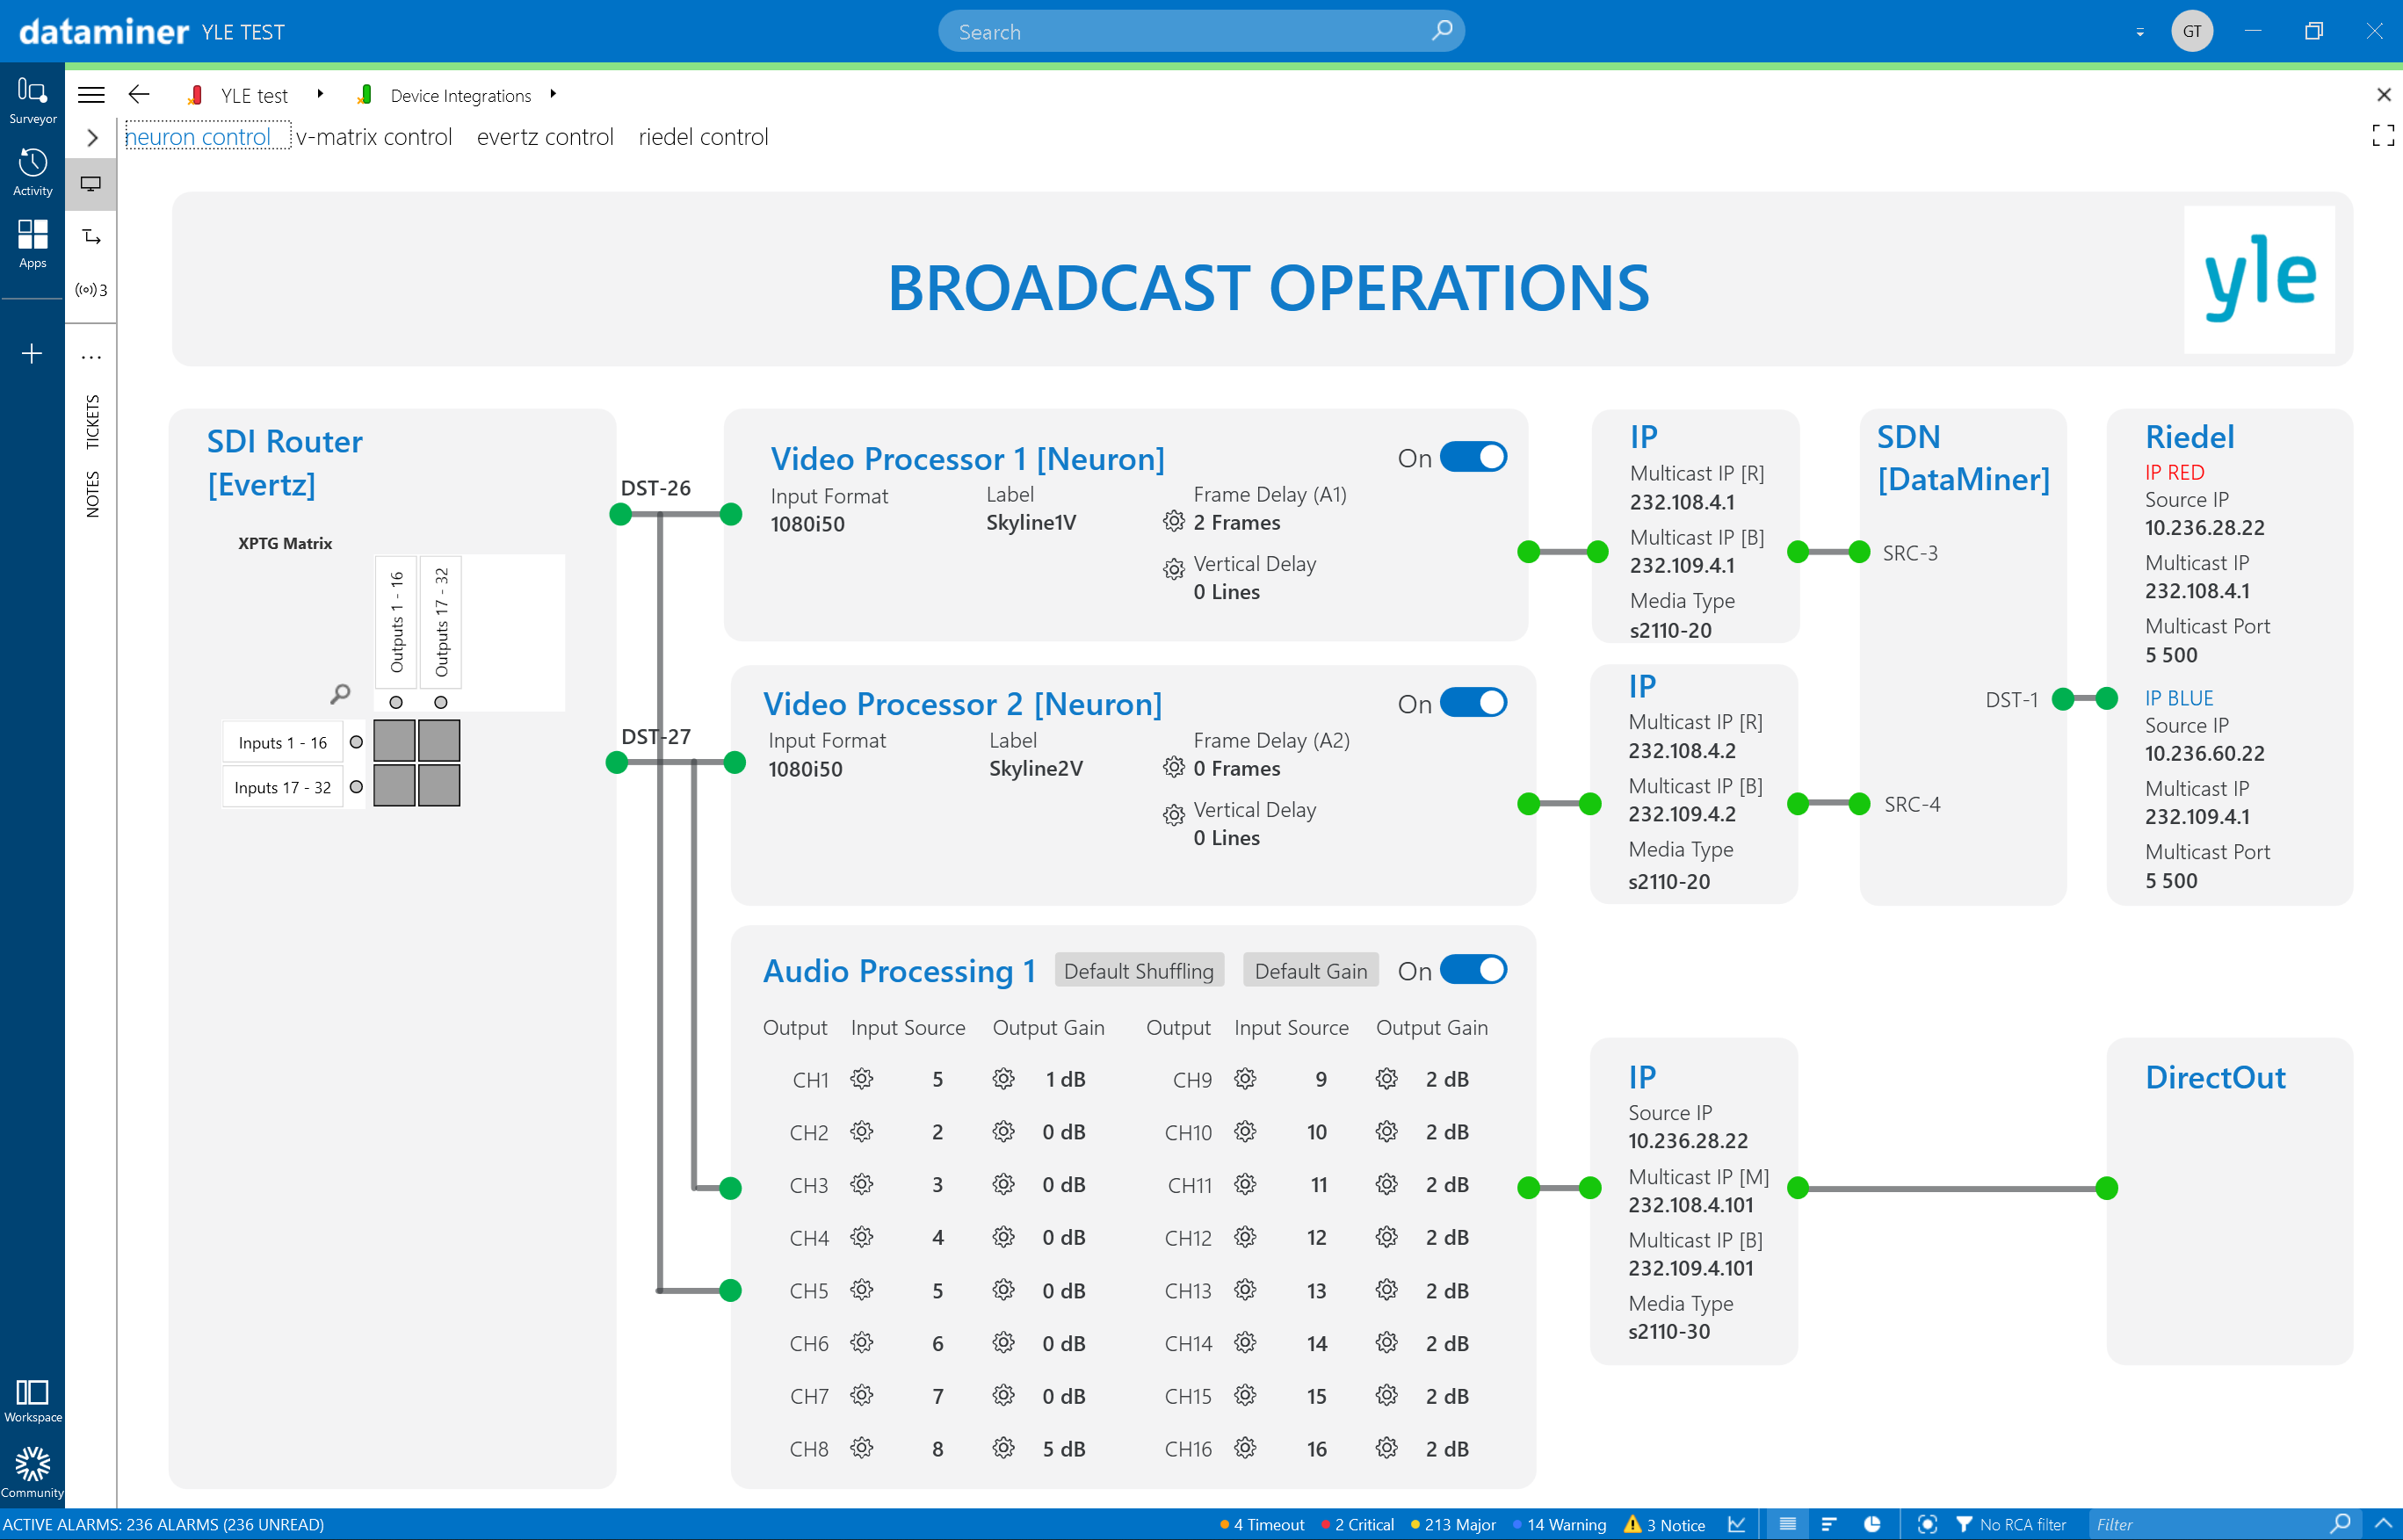This screenshot has height=1540, width=2403.
Task: Open Vertical Delay gear in Video Processor 2
Action: point(1174,815)
